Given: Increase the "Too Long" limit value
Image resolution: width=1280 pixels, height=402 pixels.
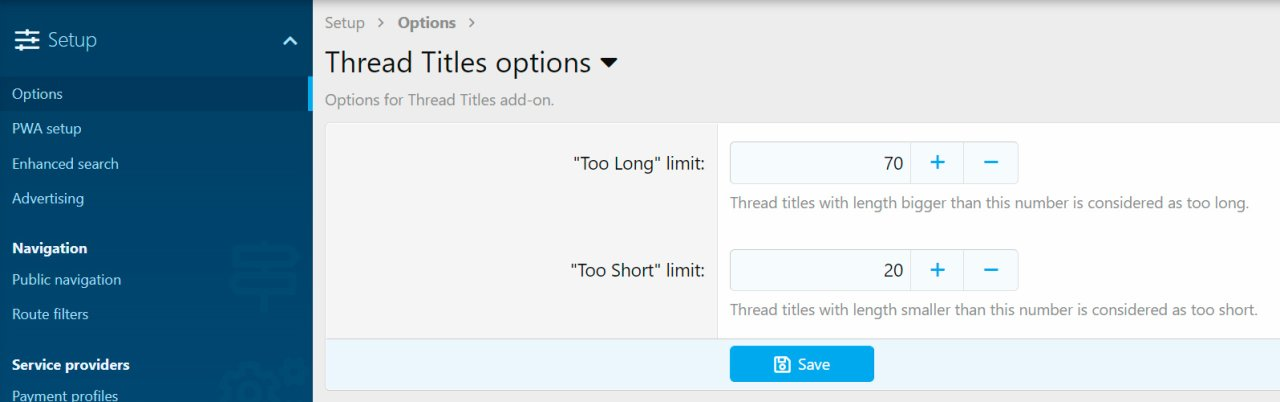Looking at the screenshot, I should click(x=937, y=163).
